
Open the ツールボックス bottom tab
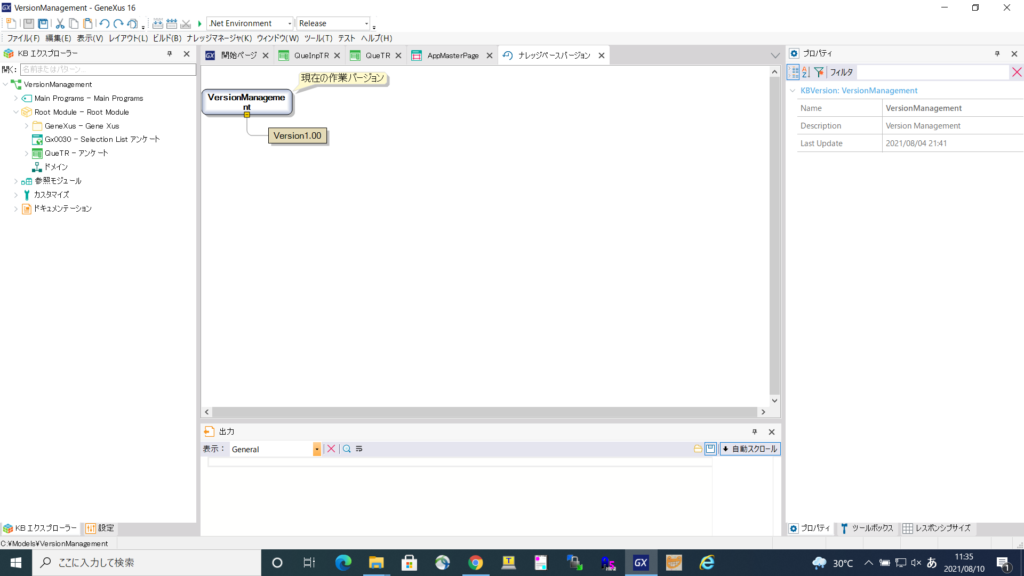click(867, 528)
